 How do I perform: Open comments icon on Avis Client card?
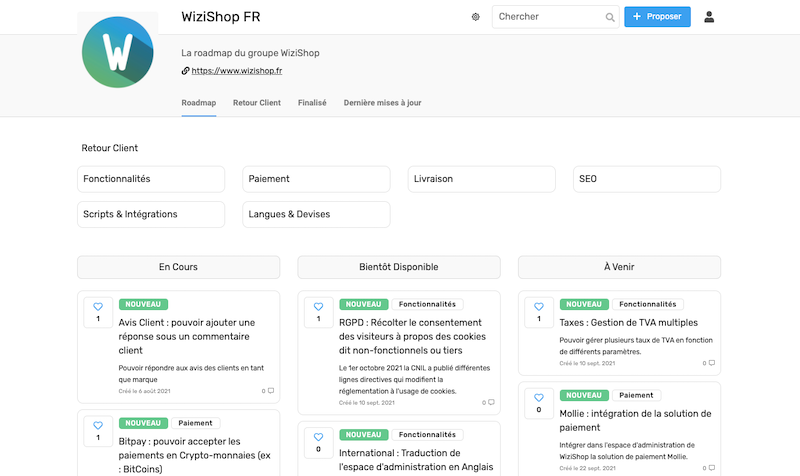click(x=271, y=391)
